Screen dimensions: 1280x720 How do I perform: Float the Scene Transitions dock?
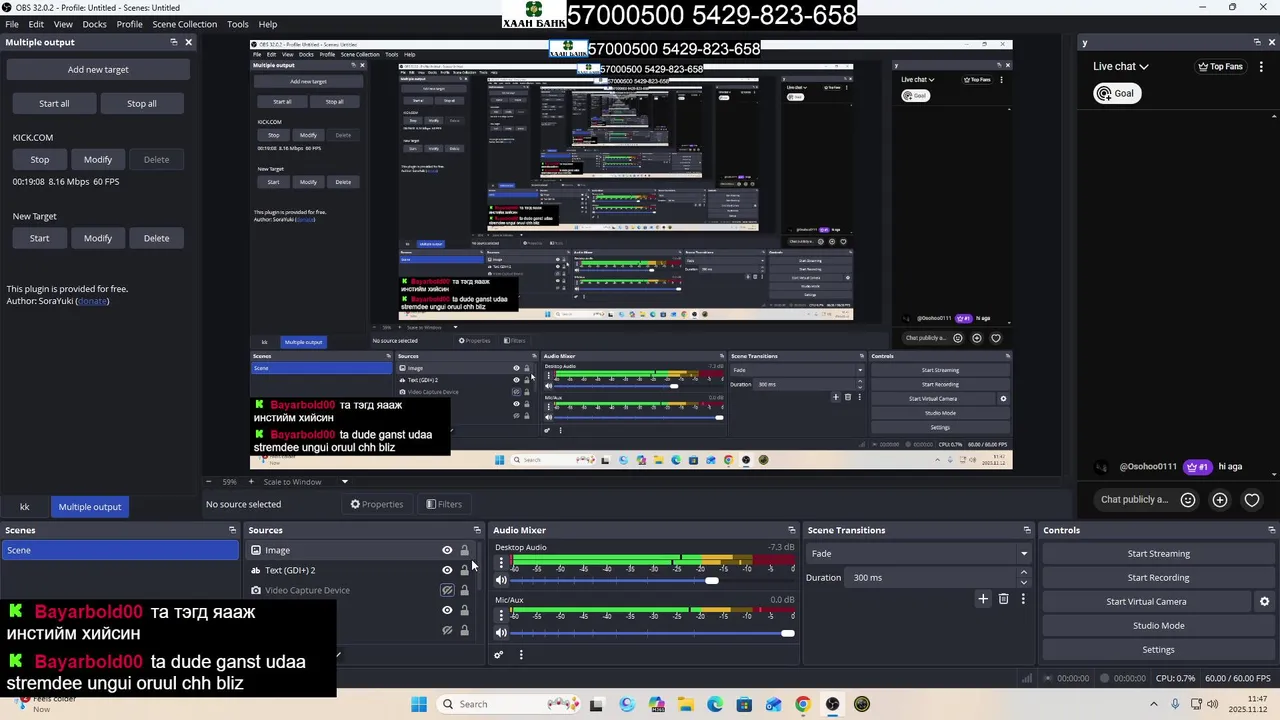[x=1027, y=530]
